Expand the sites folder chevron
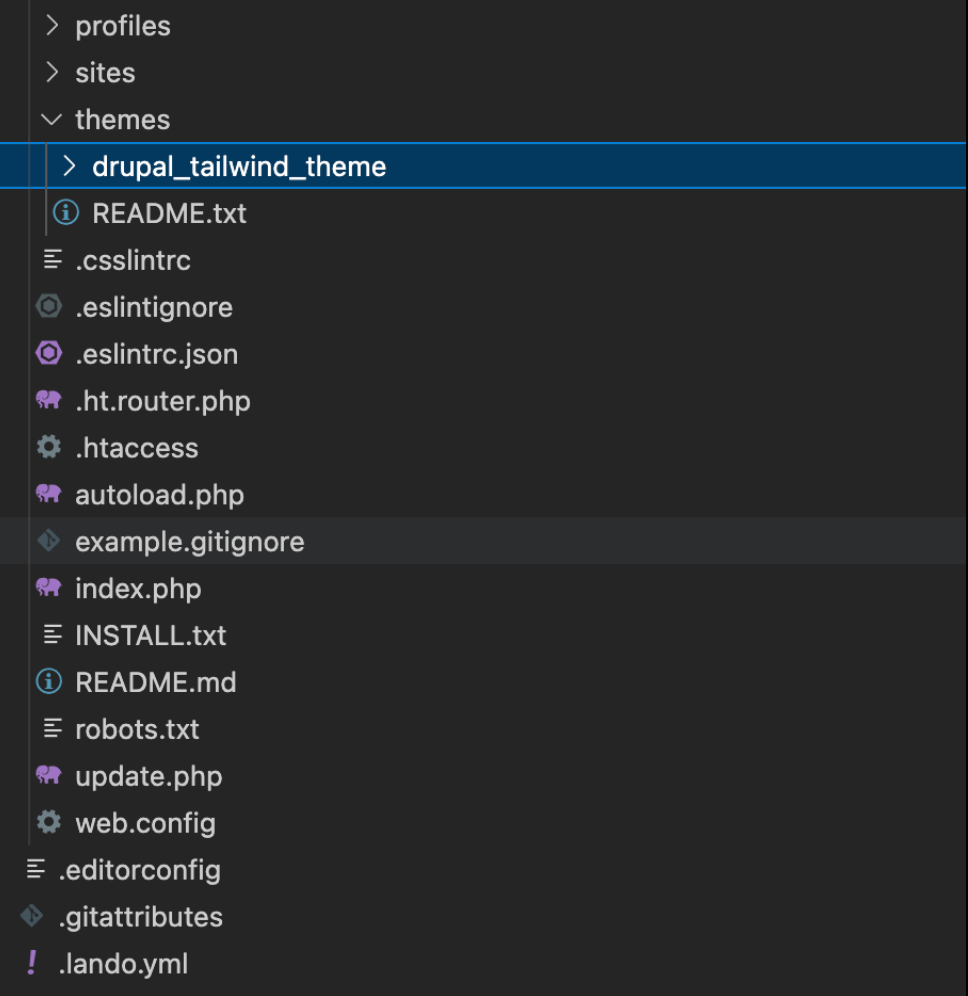968x996 pixels. pos(52,73)
